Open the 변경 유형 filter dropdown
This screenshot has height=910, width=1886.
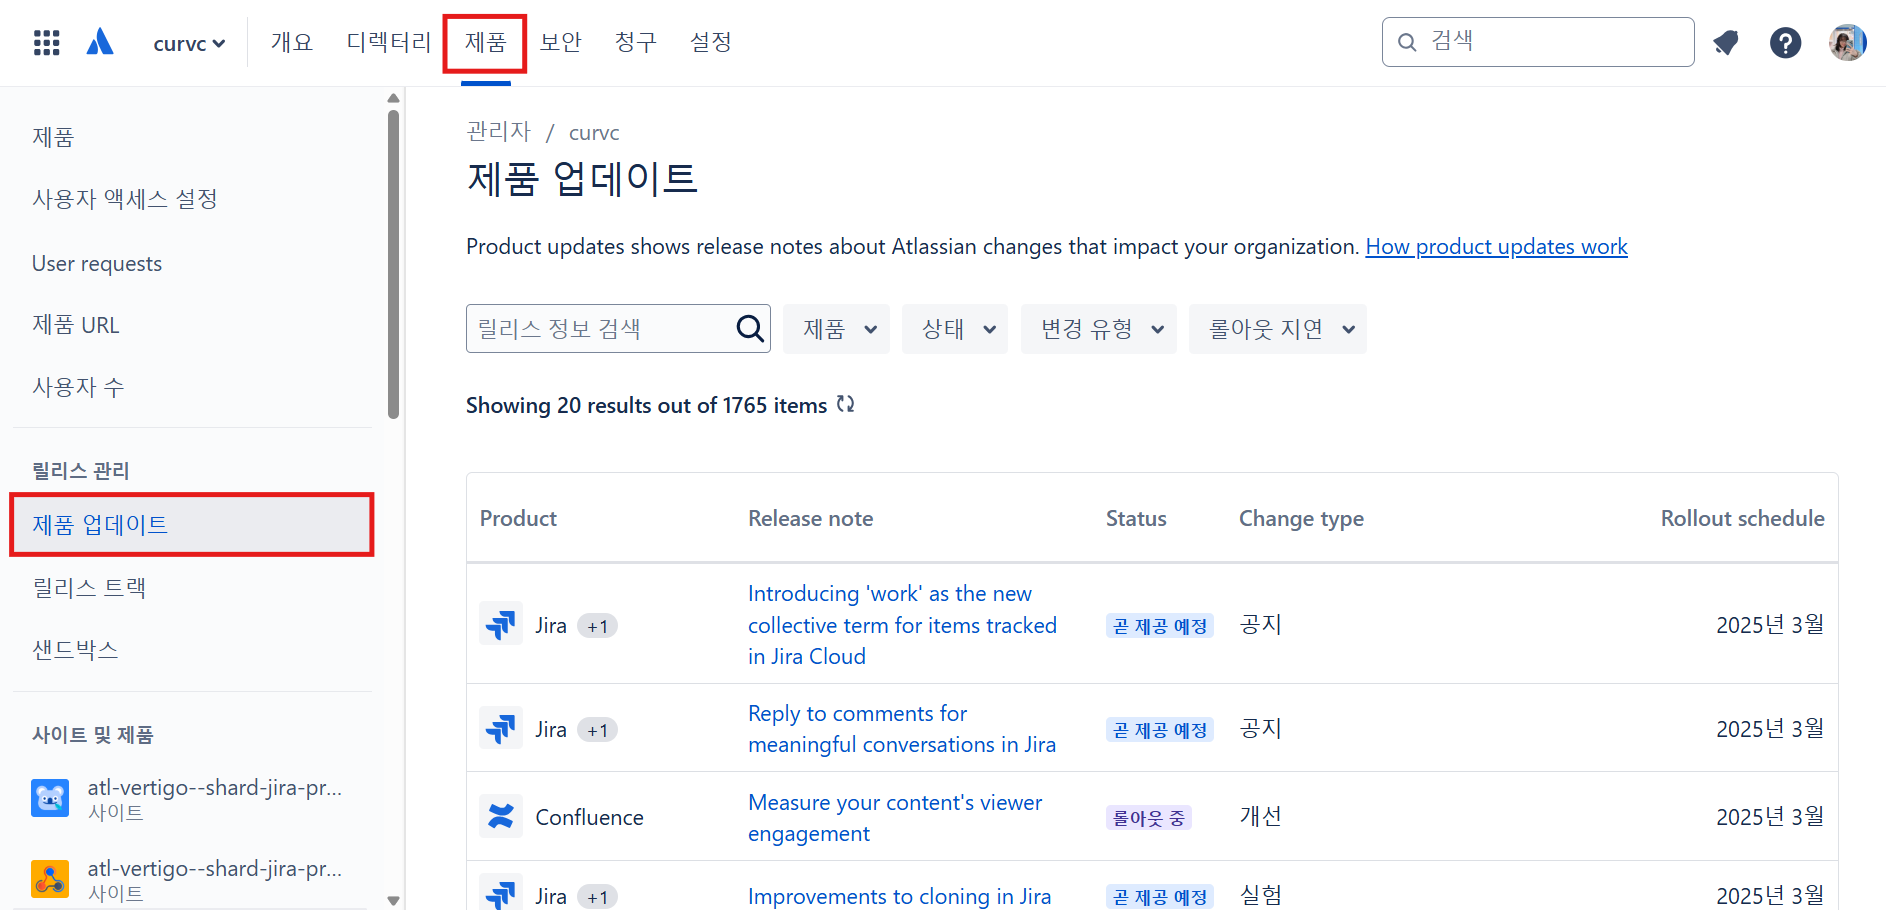(1099, 329)
